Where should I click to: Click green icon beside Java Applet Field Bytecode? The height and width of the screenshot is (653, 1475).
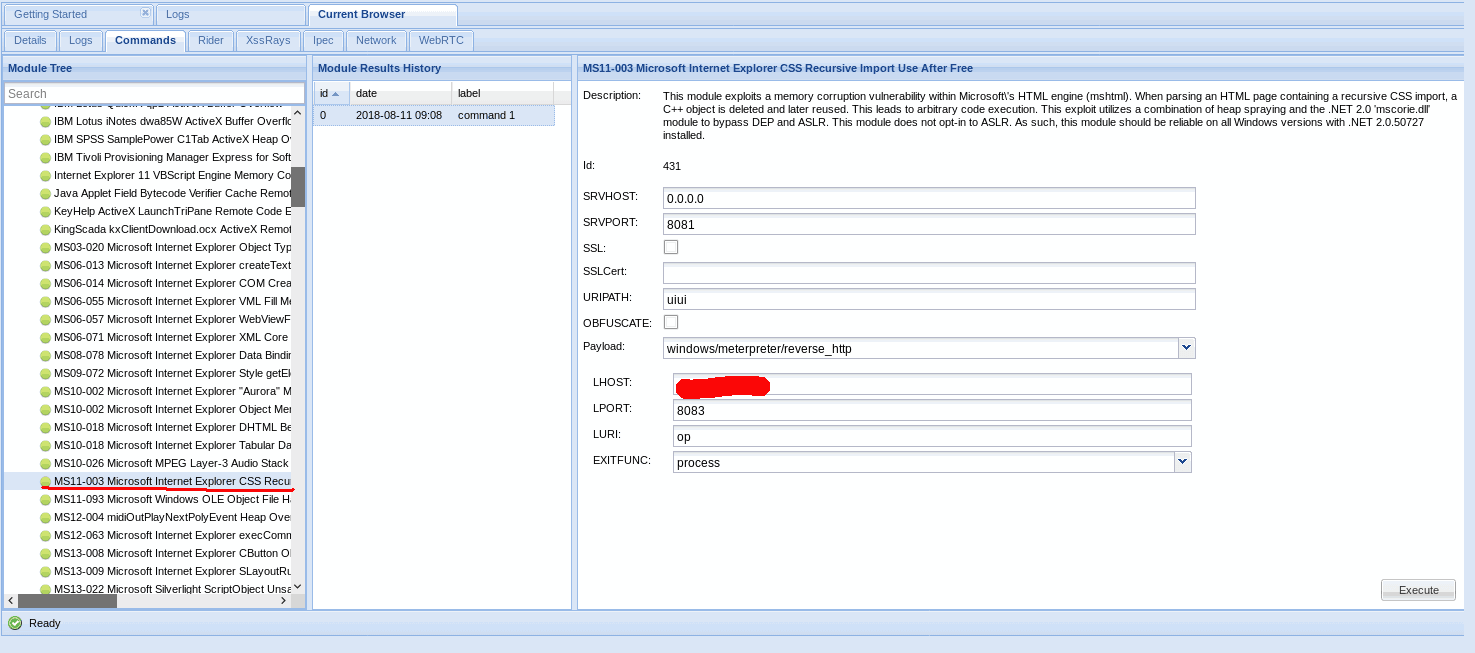(45, 194)
